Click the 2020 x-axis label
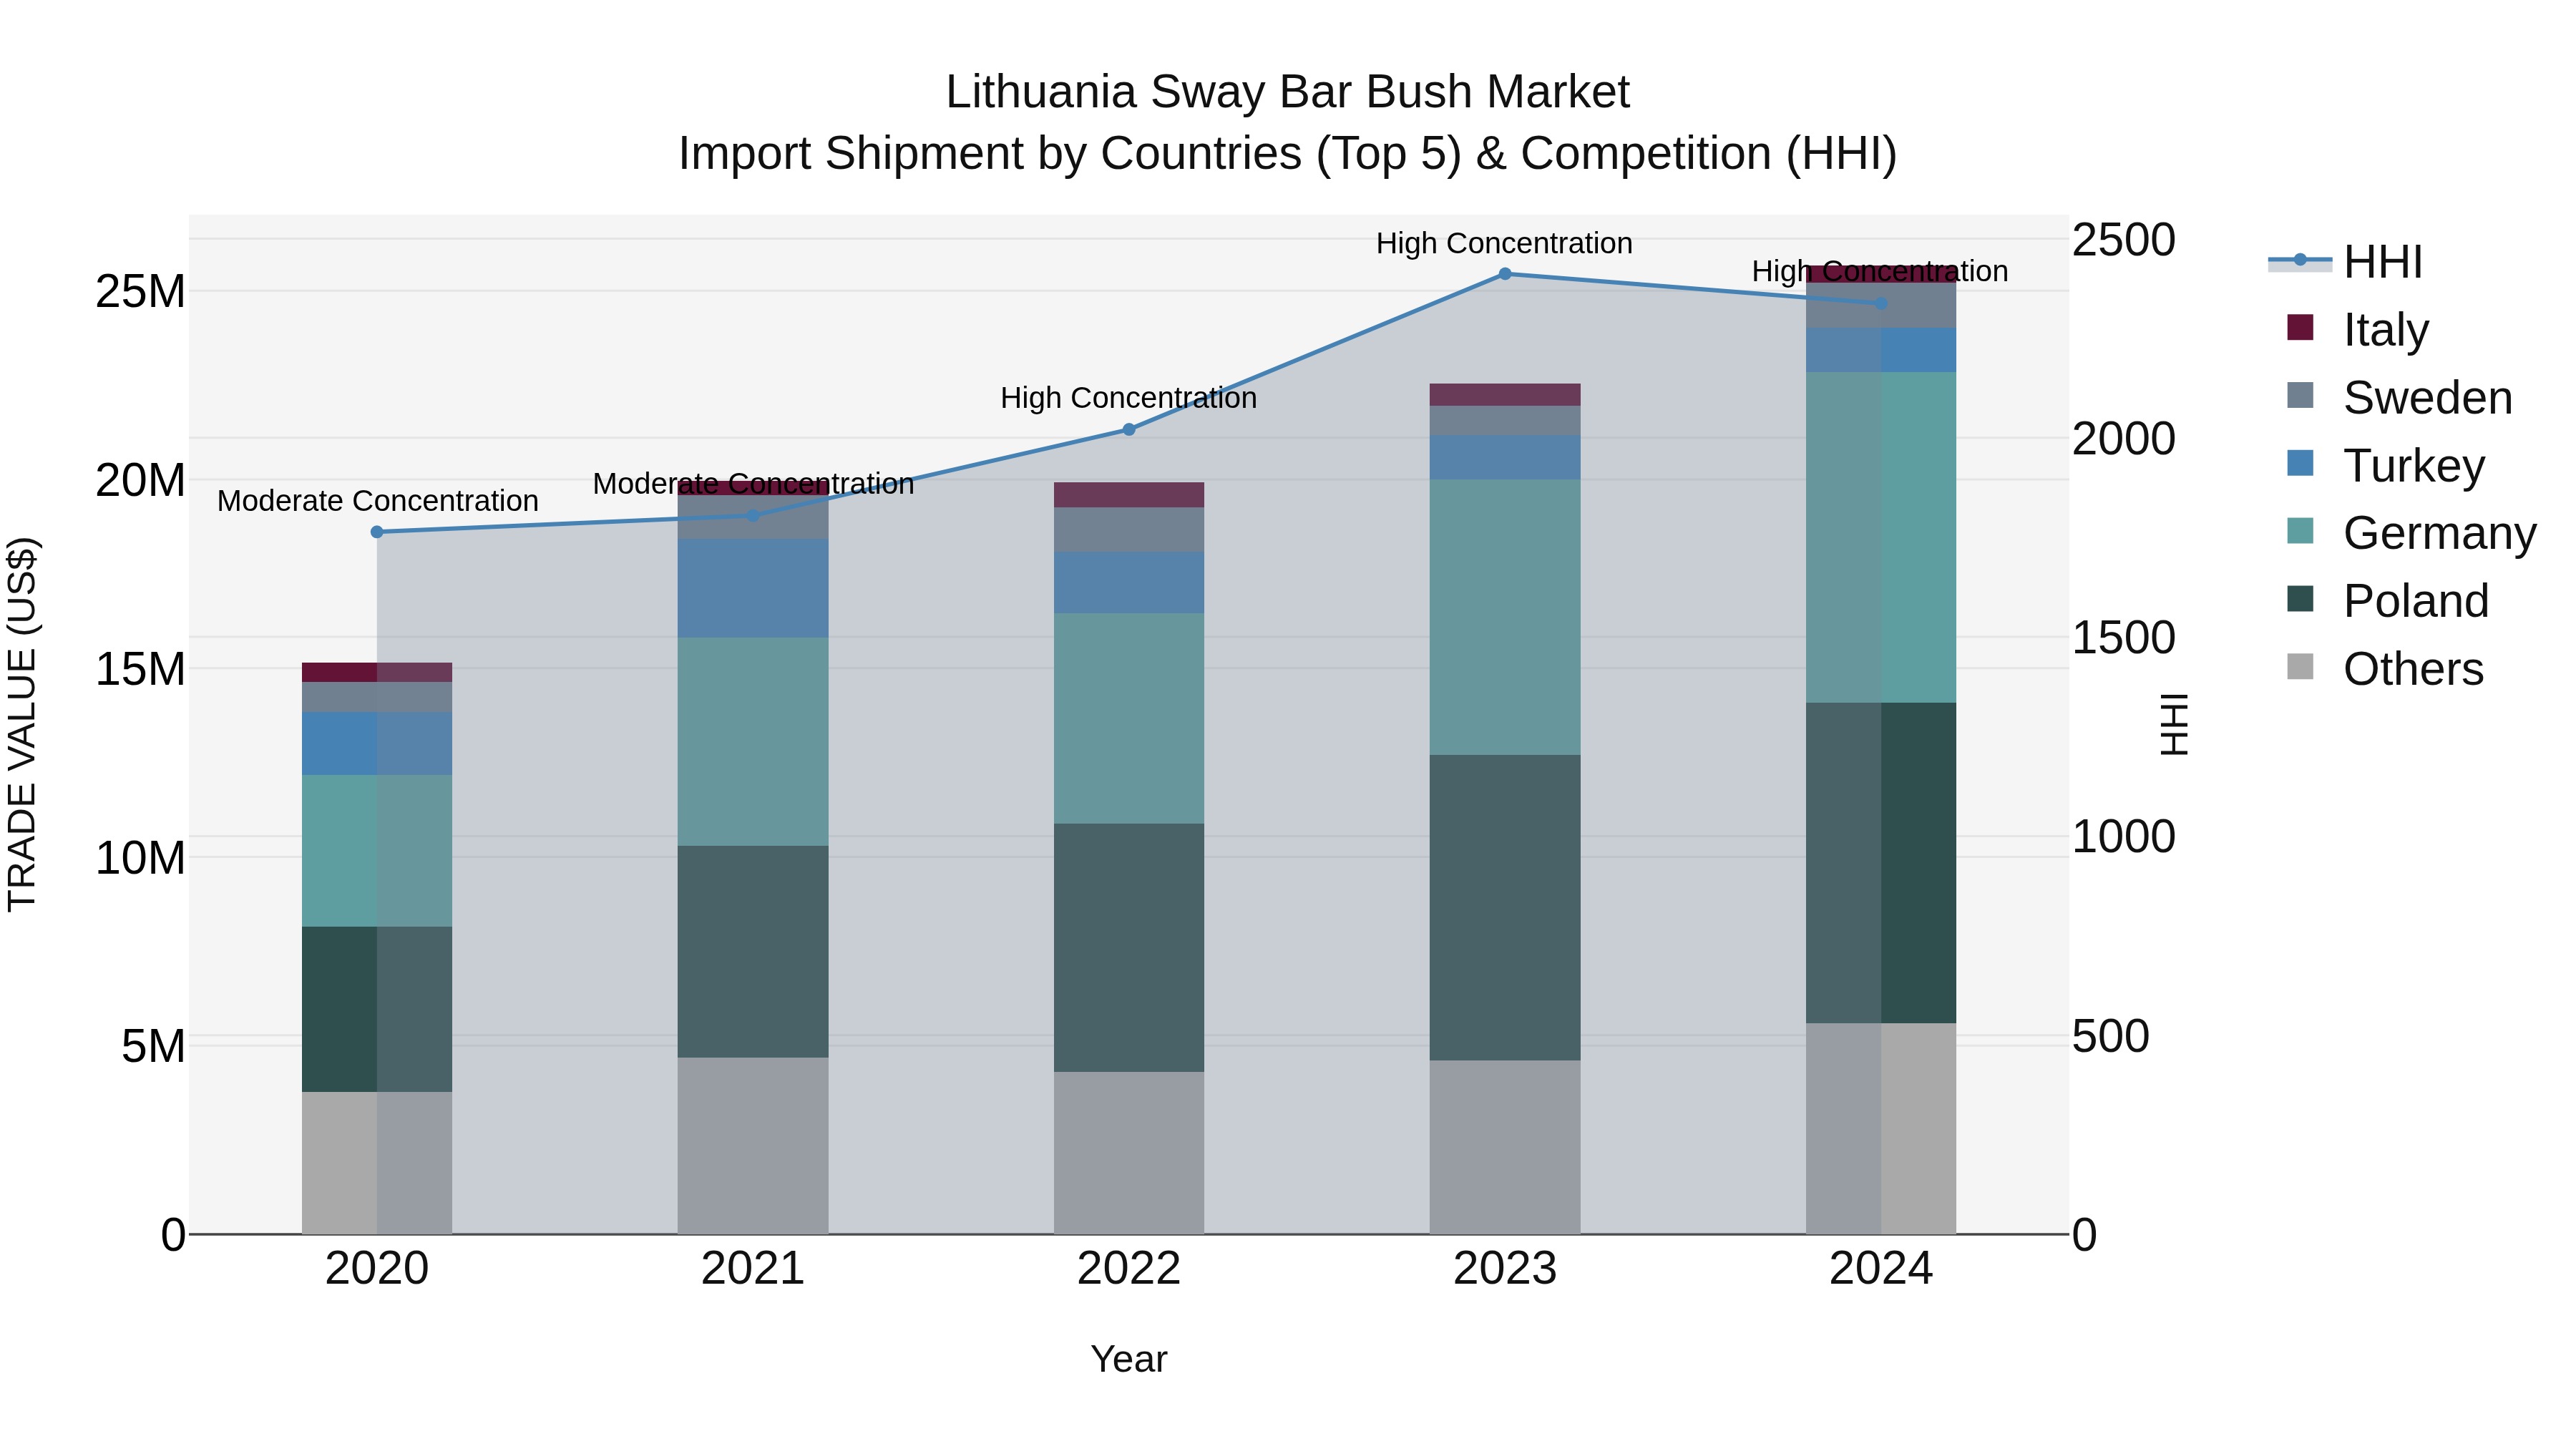This screenshot has width=2576, height=1449. coord(377,1269)
